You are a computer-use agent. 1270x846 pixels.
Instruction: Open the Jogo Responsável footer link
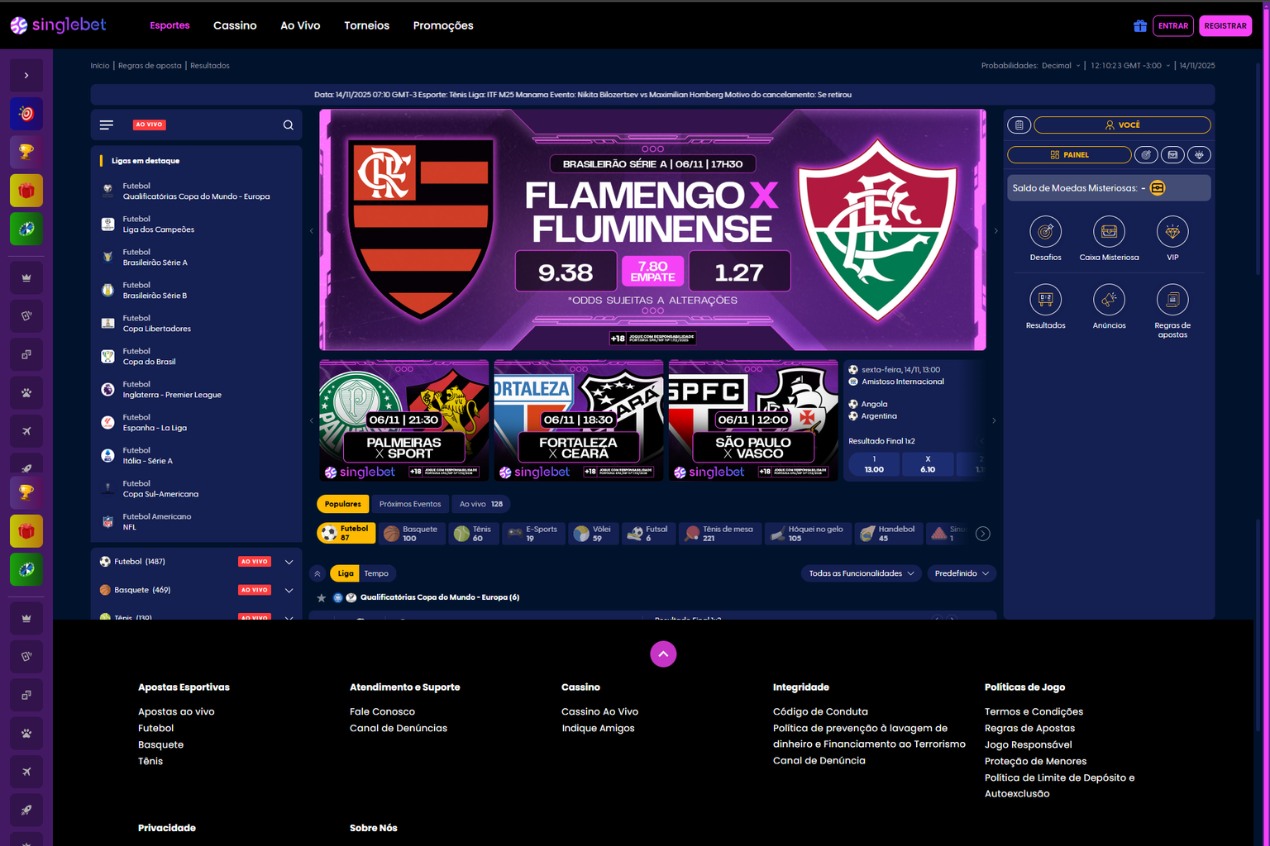1027,745
